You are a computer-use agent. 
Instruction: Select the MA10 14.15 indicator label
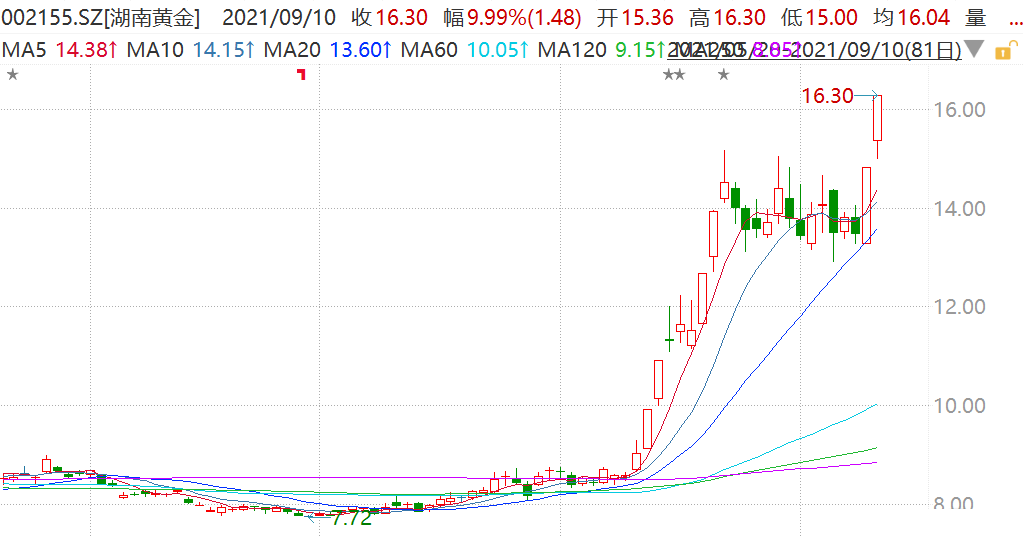tap(191, 50)
